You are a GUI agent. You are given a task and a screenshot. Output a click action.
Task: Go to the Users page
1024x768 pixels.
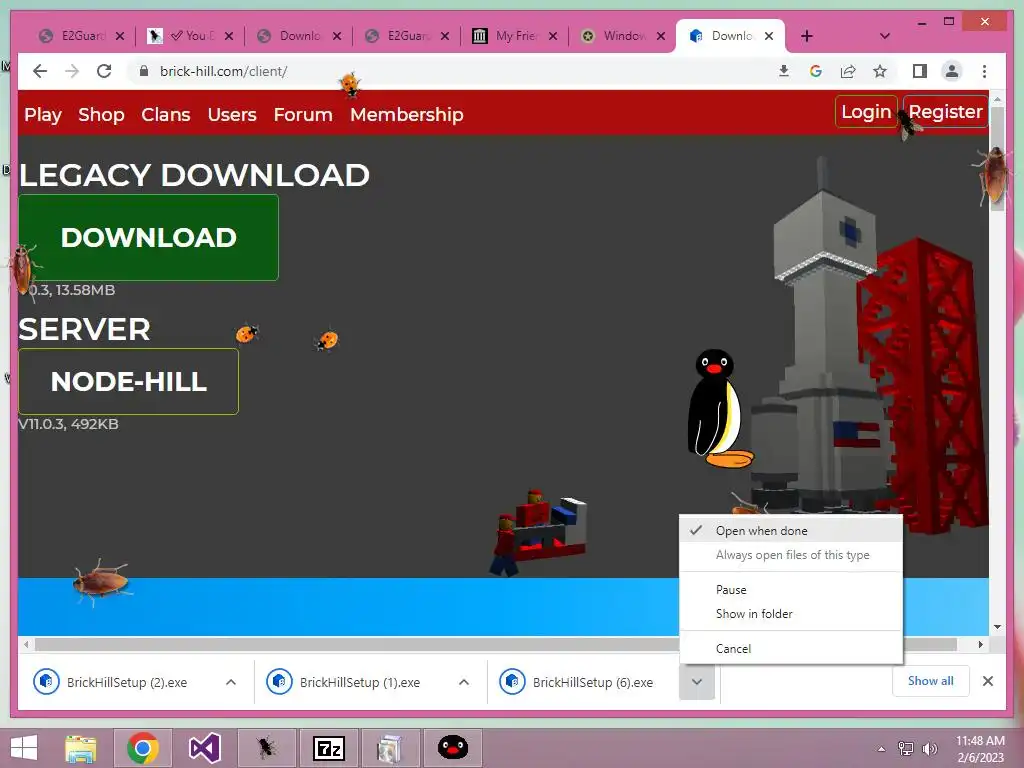coord(232,114)
